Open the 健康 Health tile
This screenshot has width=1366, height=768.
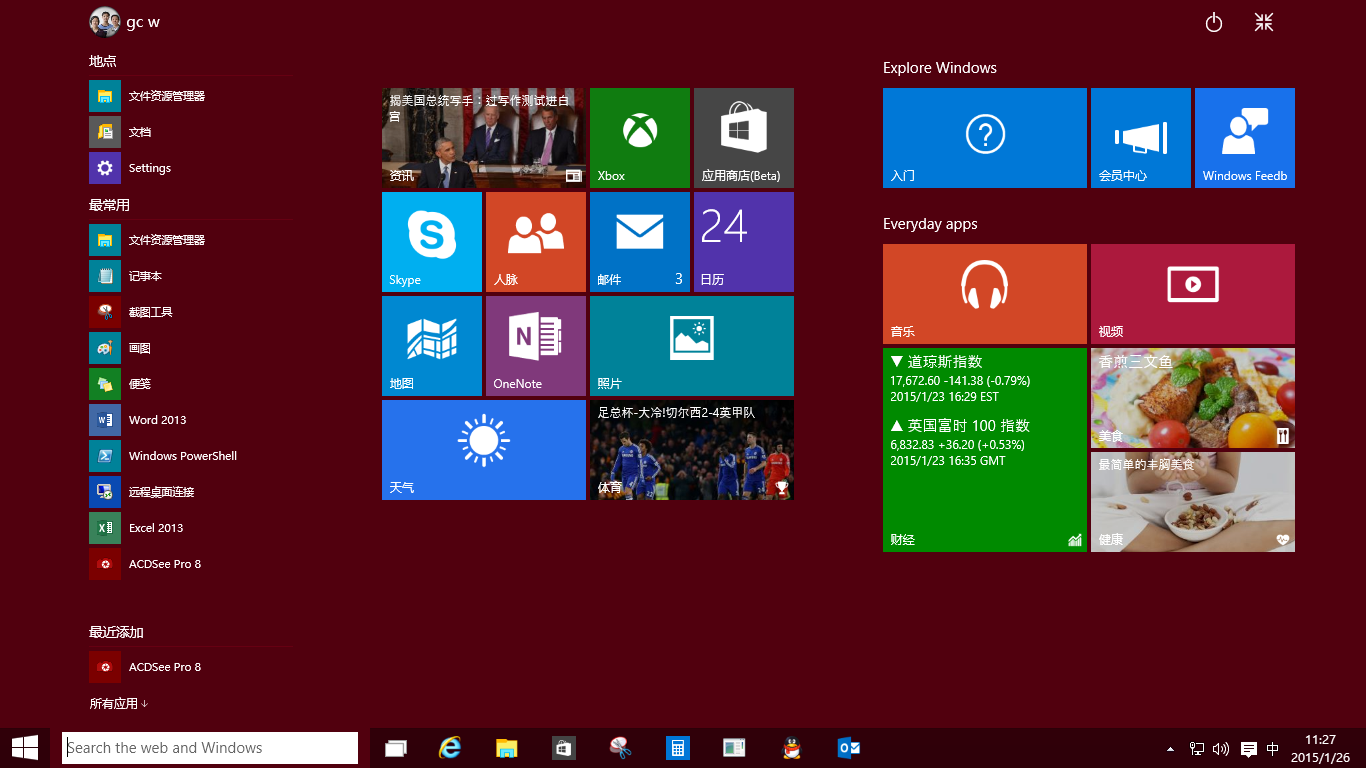pyautogui.click(x=1193, y=502)
